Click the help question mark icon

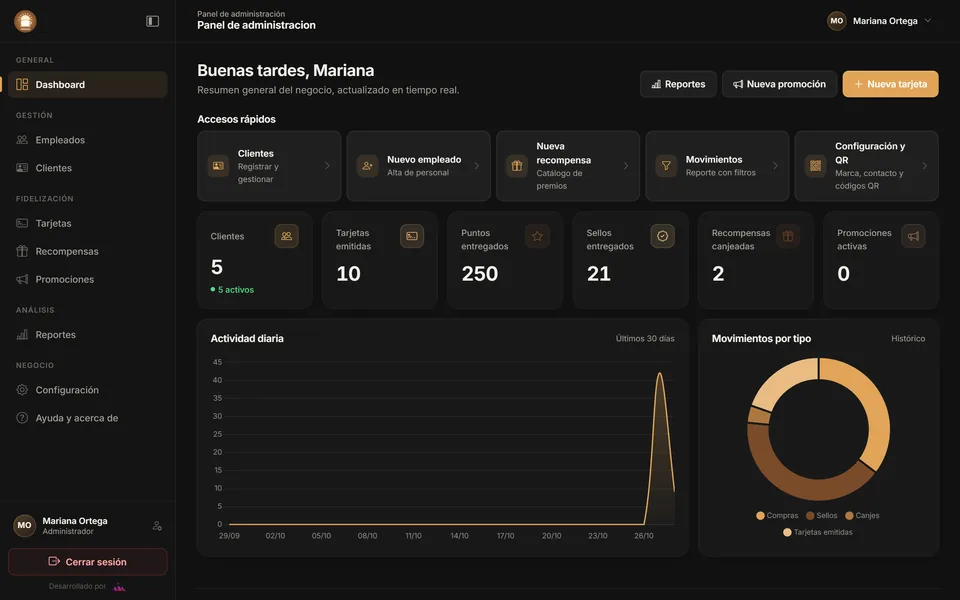(x=22, y=418)
